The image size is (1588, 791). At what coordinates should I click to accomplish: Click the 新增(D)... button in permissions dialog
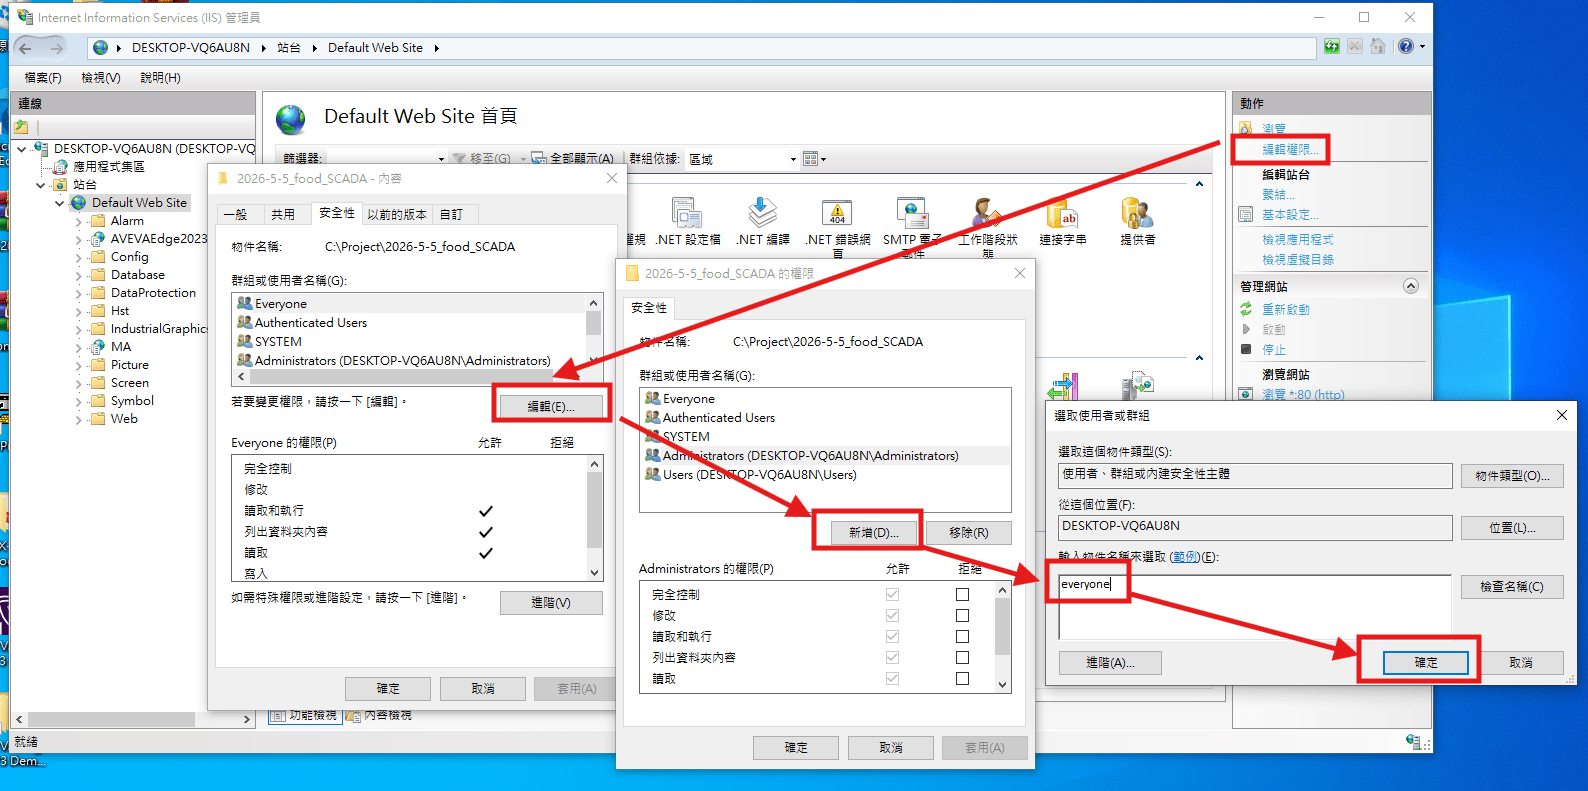pos(874,532)
